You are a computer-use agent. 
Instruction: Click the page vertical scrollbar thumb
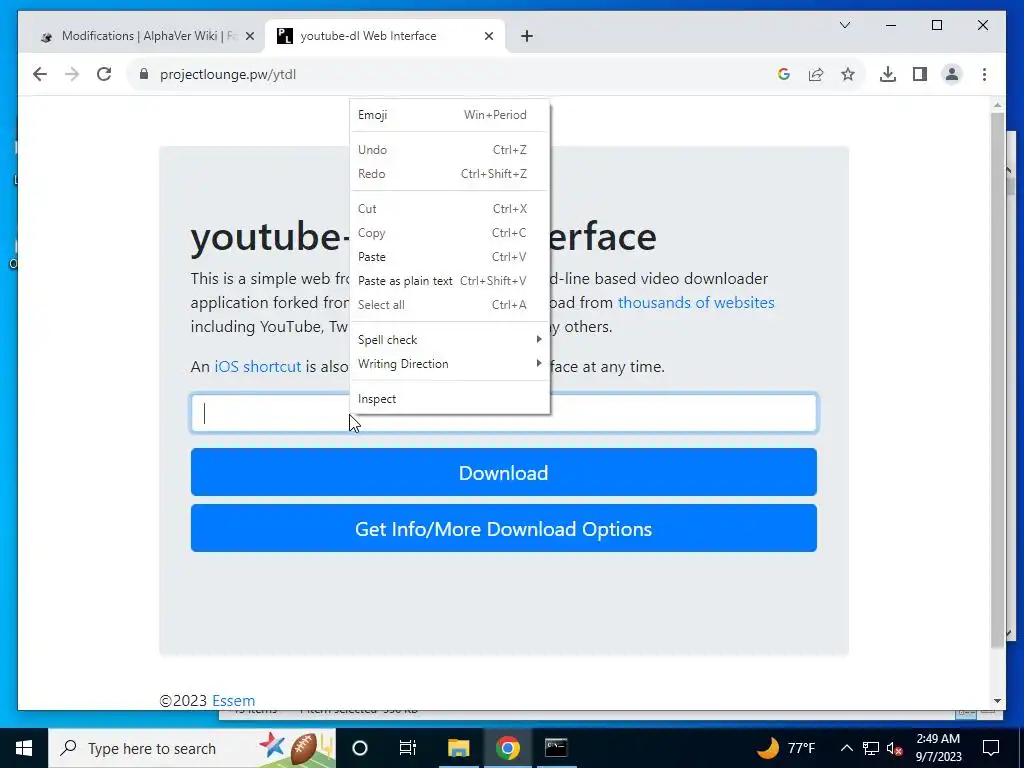point(997,380)
